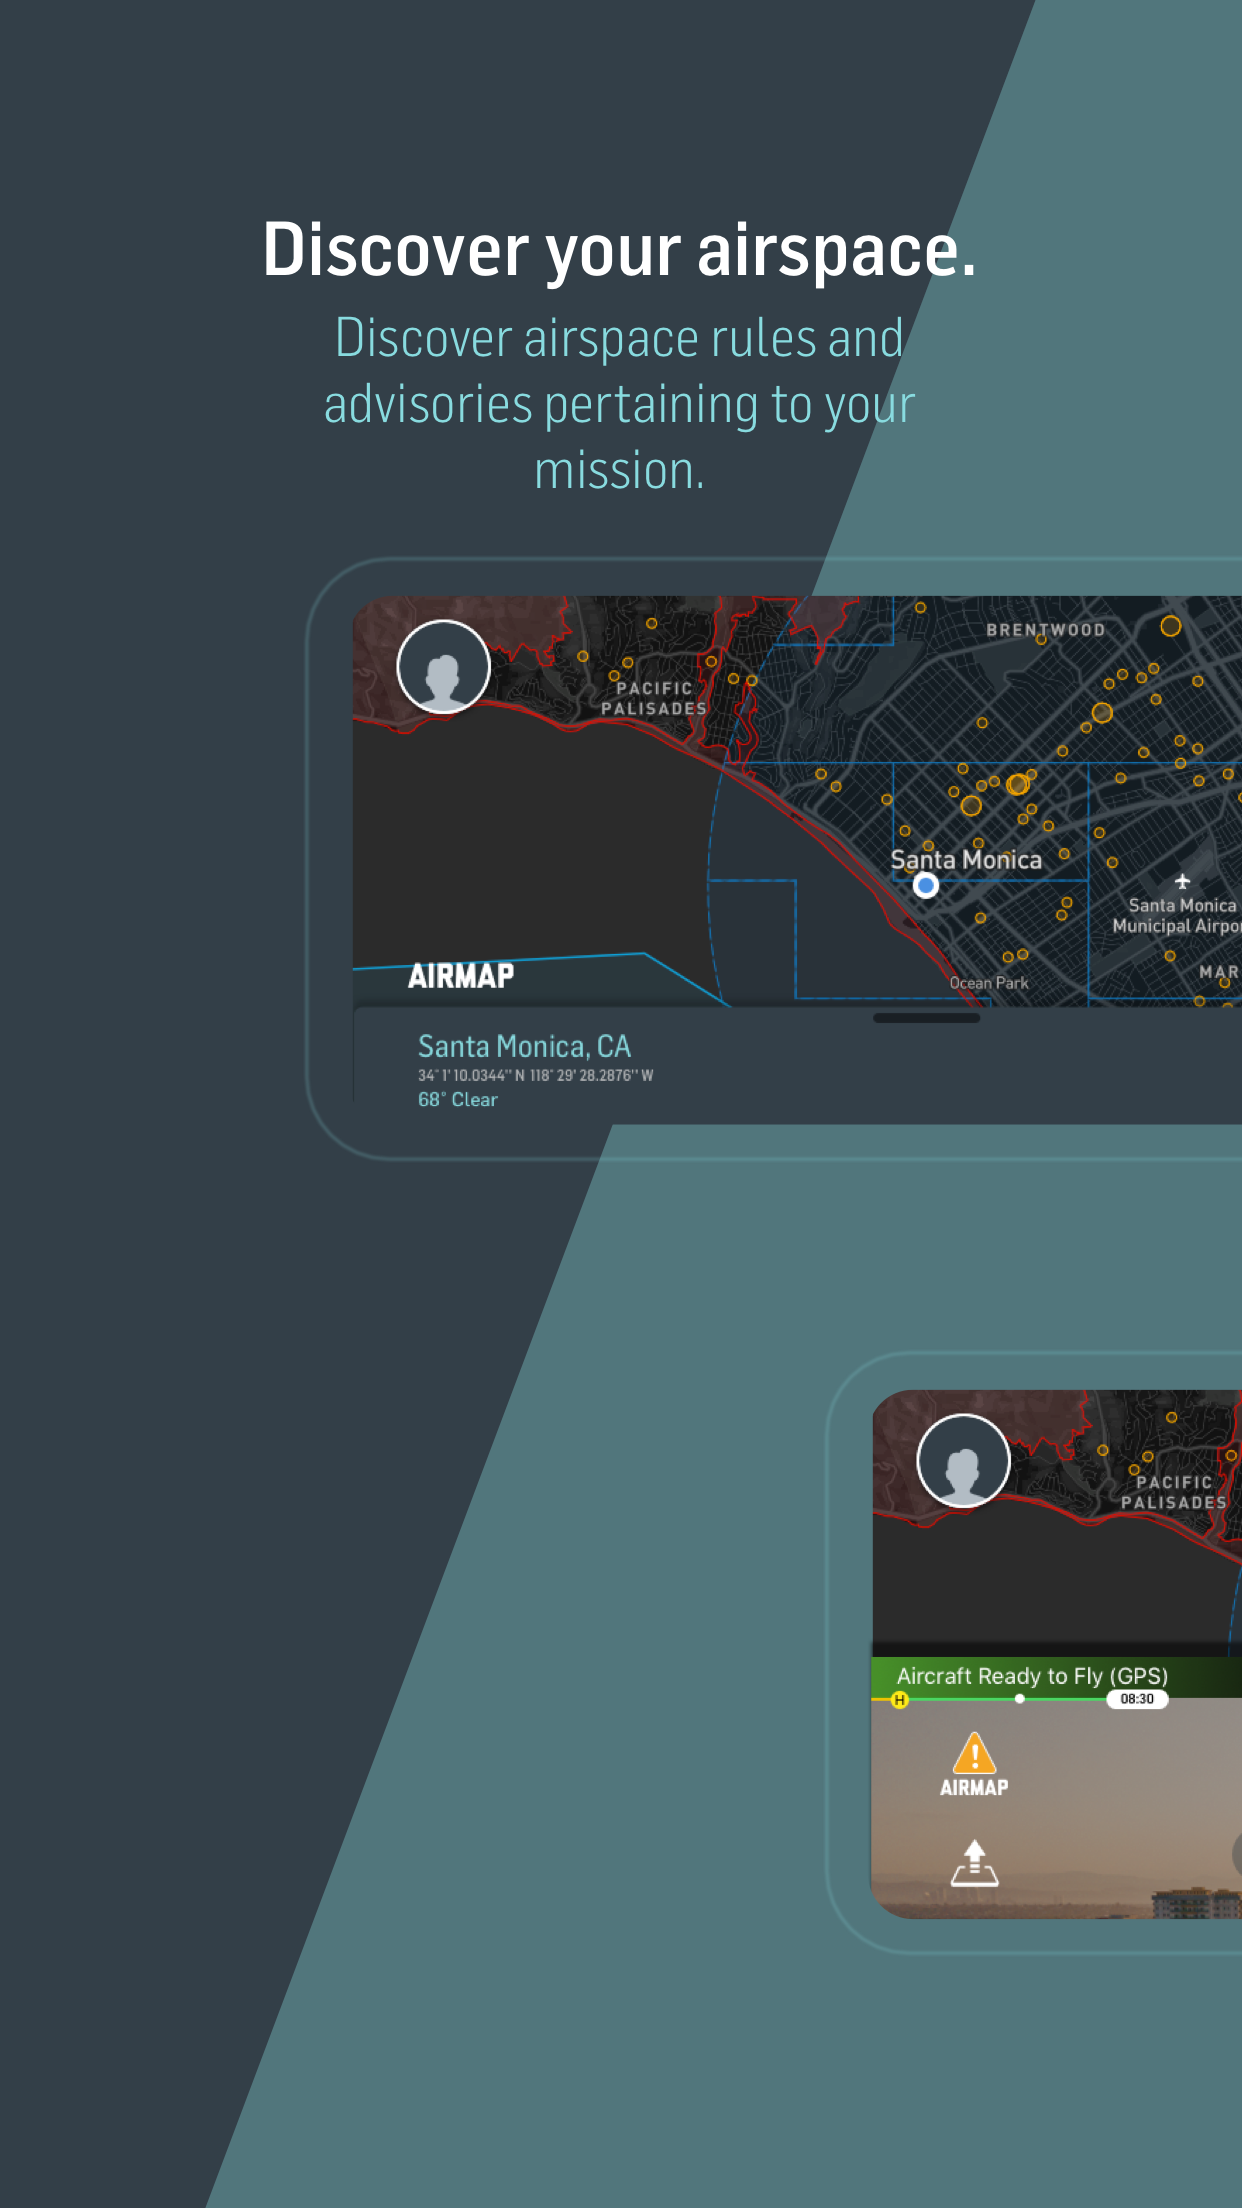Tap the bottom sheet drag handle
The width and height of the screenshot is (1242, 2208).
coord(926,1018)
